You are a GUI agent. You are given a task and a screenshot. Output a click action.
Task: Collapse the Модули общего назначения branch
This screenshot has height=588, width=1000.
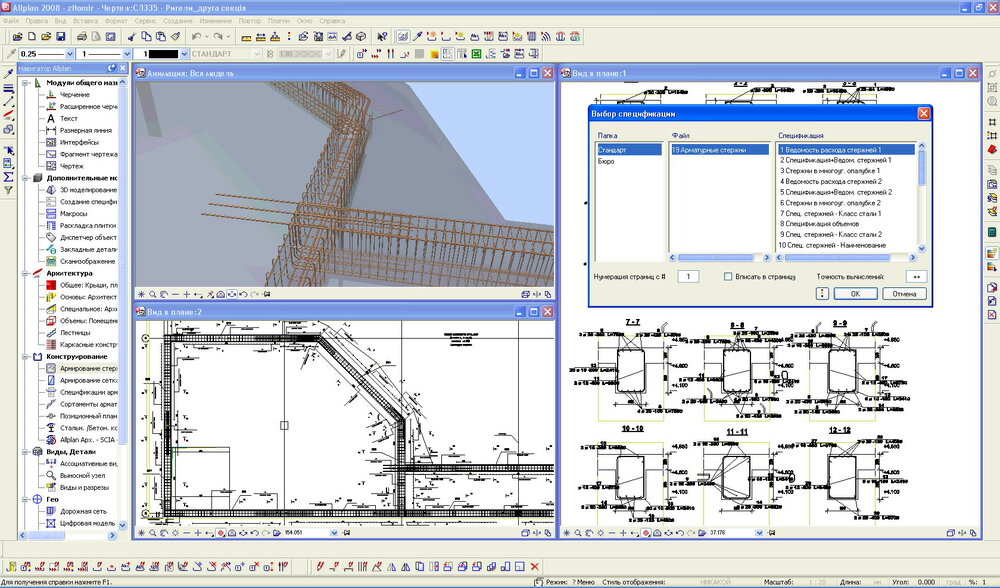pos(24,83)
